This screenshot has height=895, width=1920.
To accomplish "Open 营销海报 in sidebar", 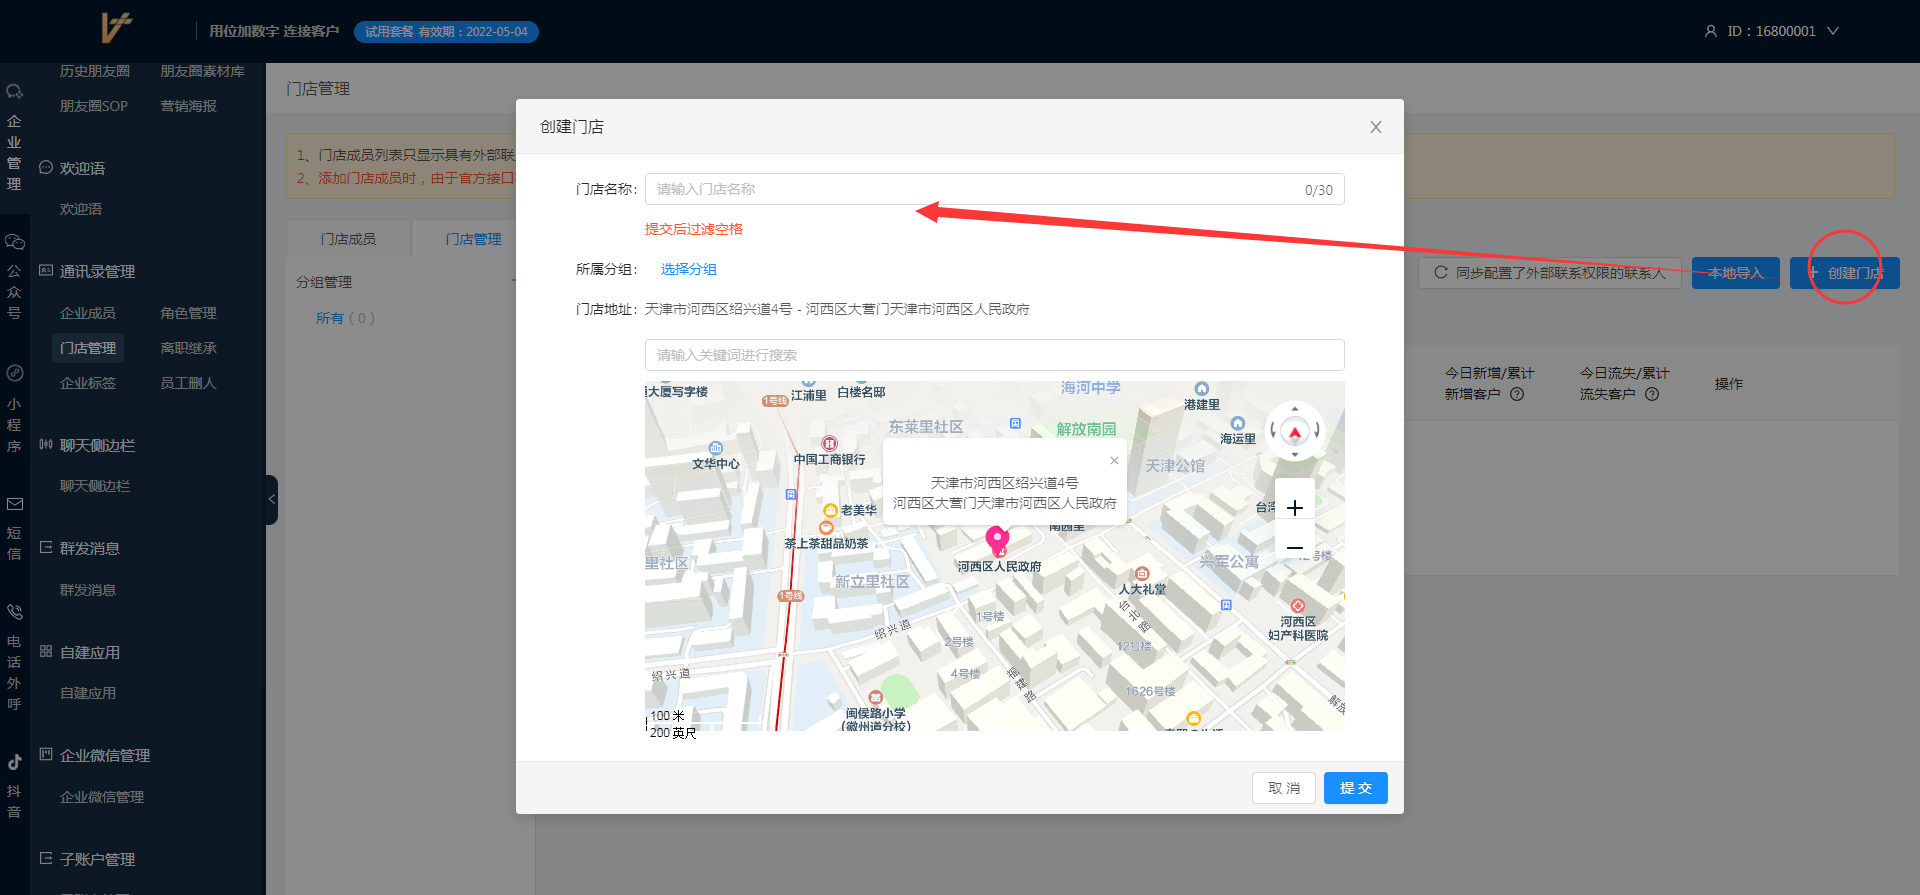I will click(188, 106).
